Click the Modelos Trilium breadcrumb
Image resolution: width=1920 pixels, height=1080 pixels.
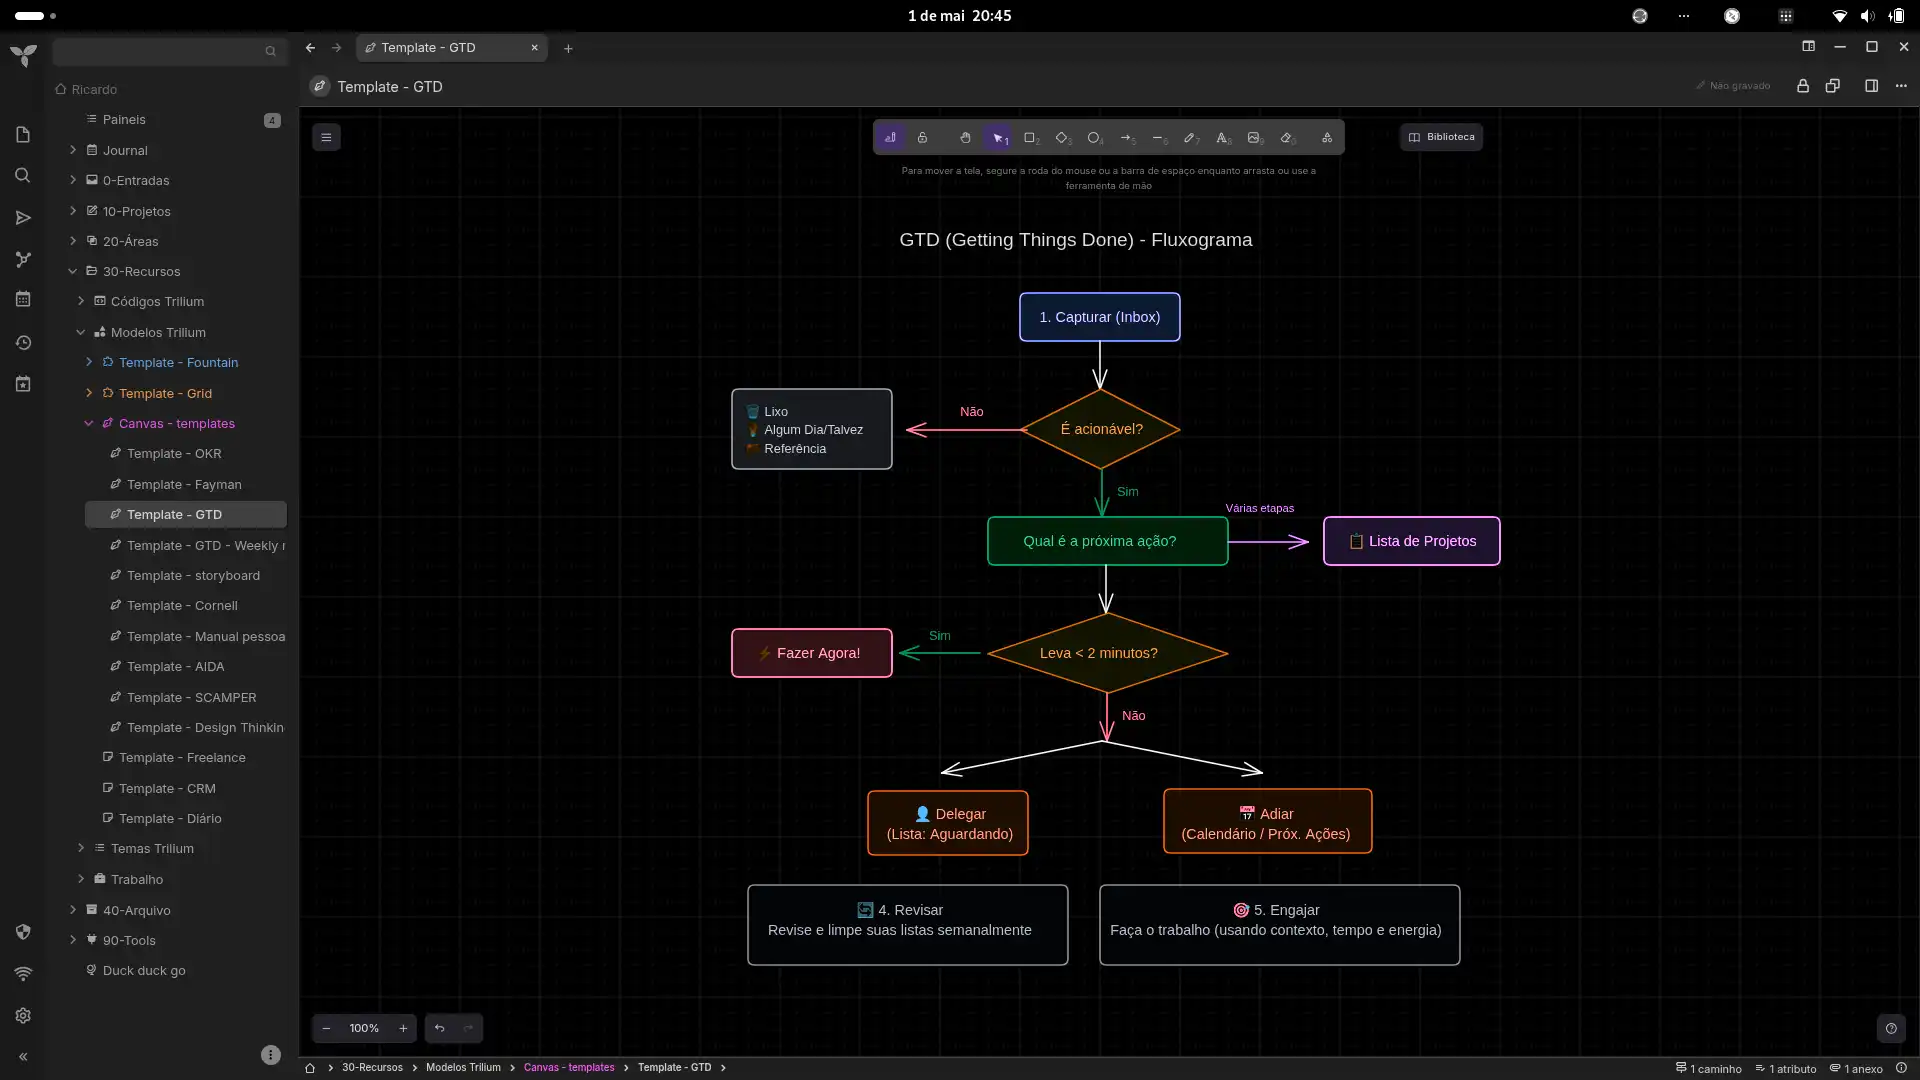point(463,1068)
